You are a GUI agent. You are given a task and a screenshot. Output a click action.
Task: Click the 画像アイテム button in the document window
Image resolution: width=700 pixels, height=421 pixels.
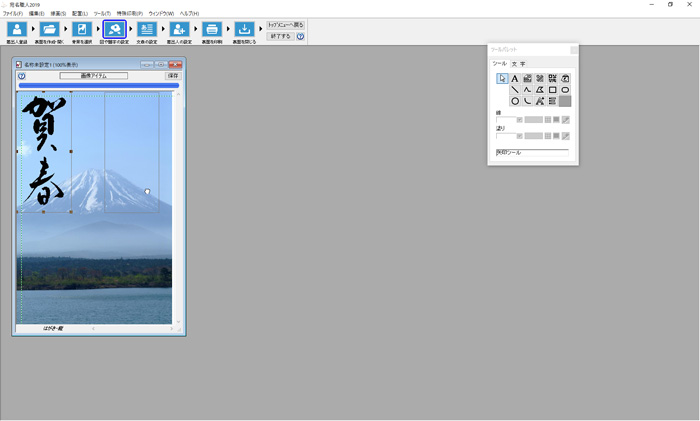(94, 76)
